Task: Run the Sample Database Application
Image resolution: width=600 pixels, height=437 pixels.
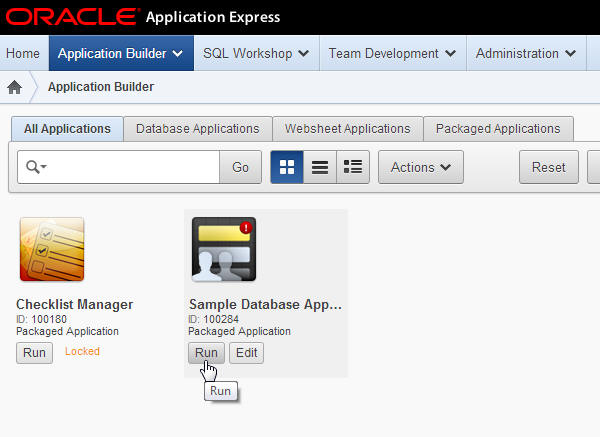Action: click(x=206, y=352)
